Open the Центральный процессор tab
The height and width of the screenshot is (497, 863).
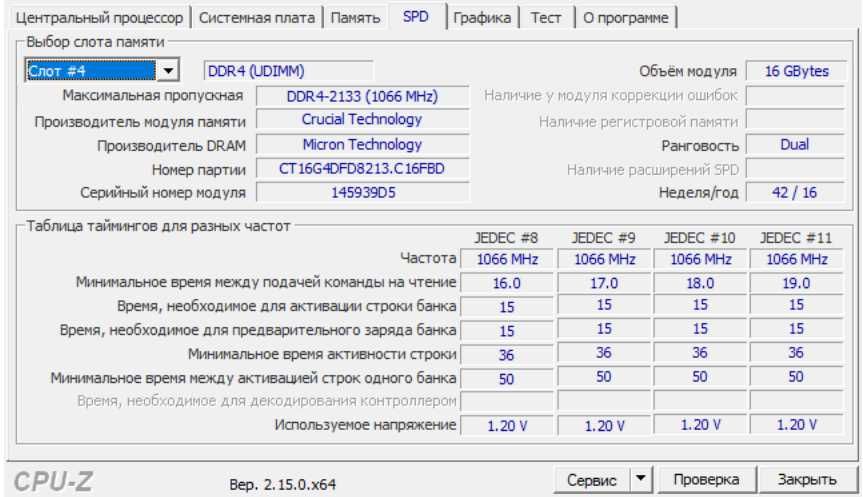click(x=99, y=18)
